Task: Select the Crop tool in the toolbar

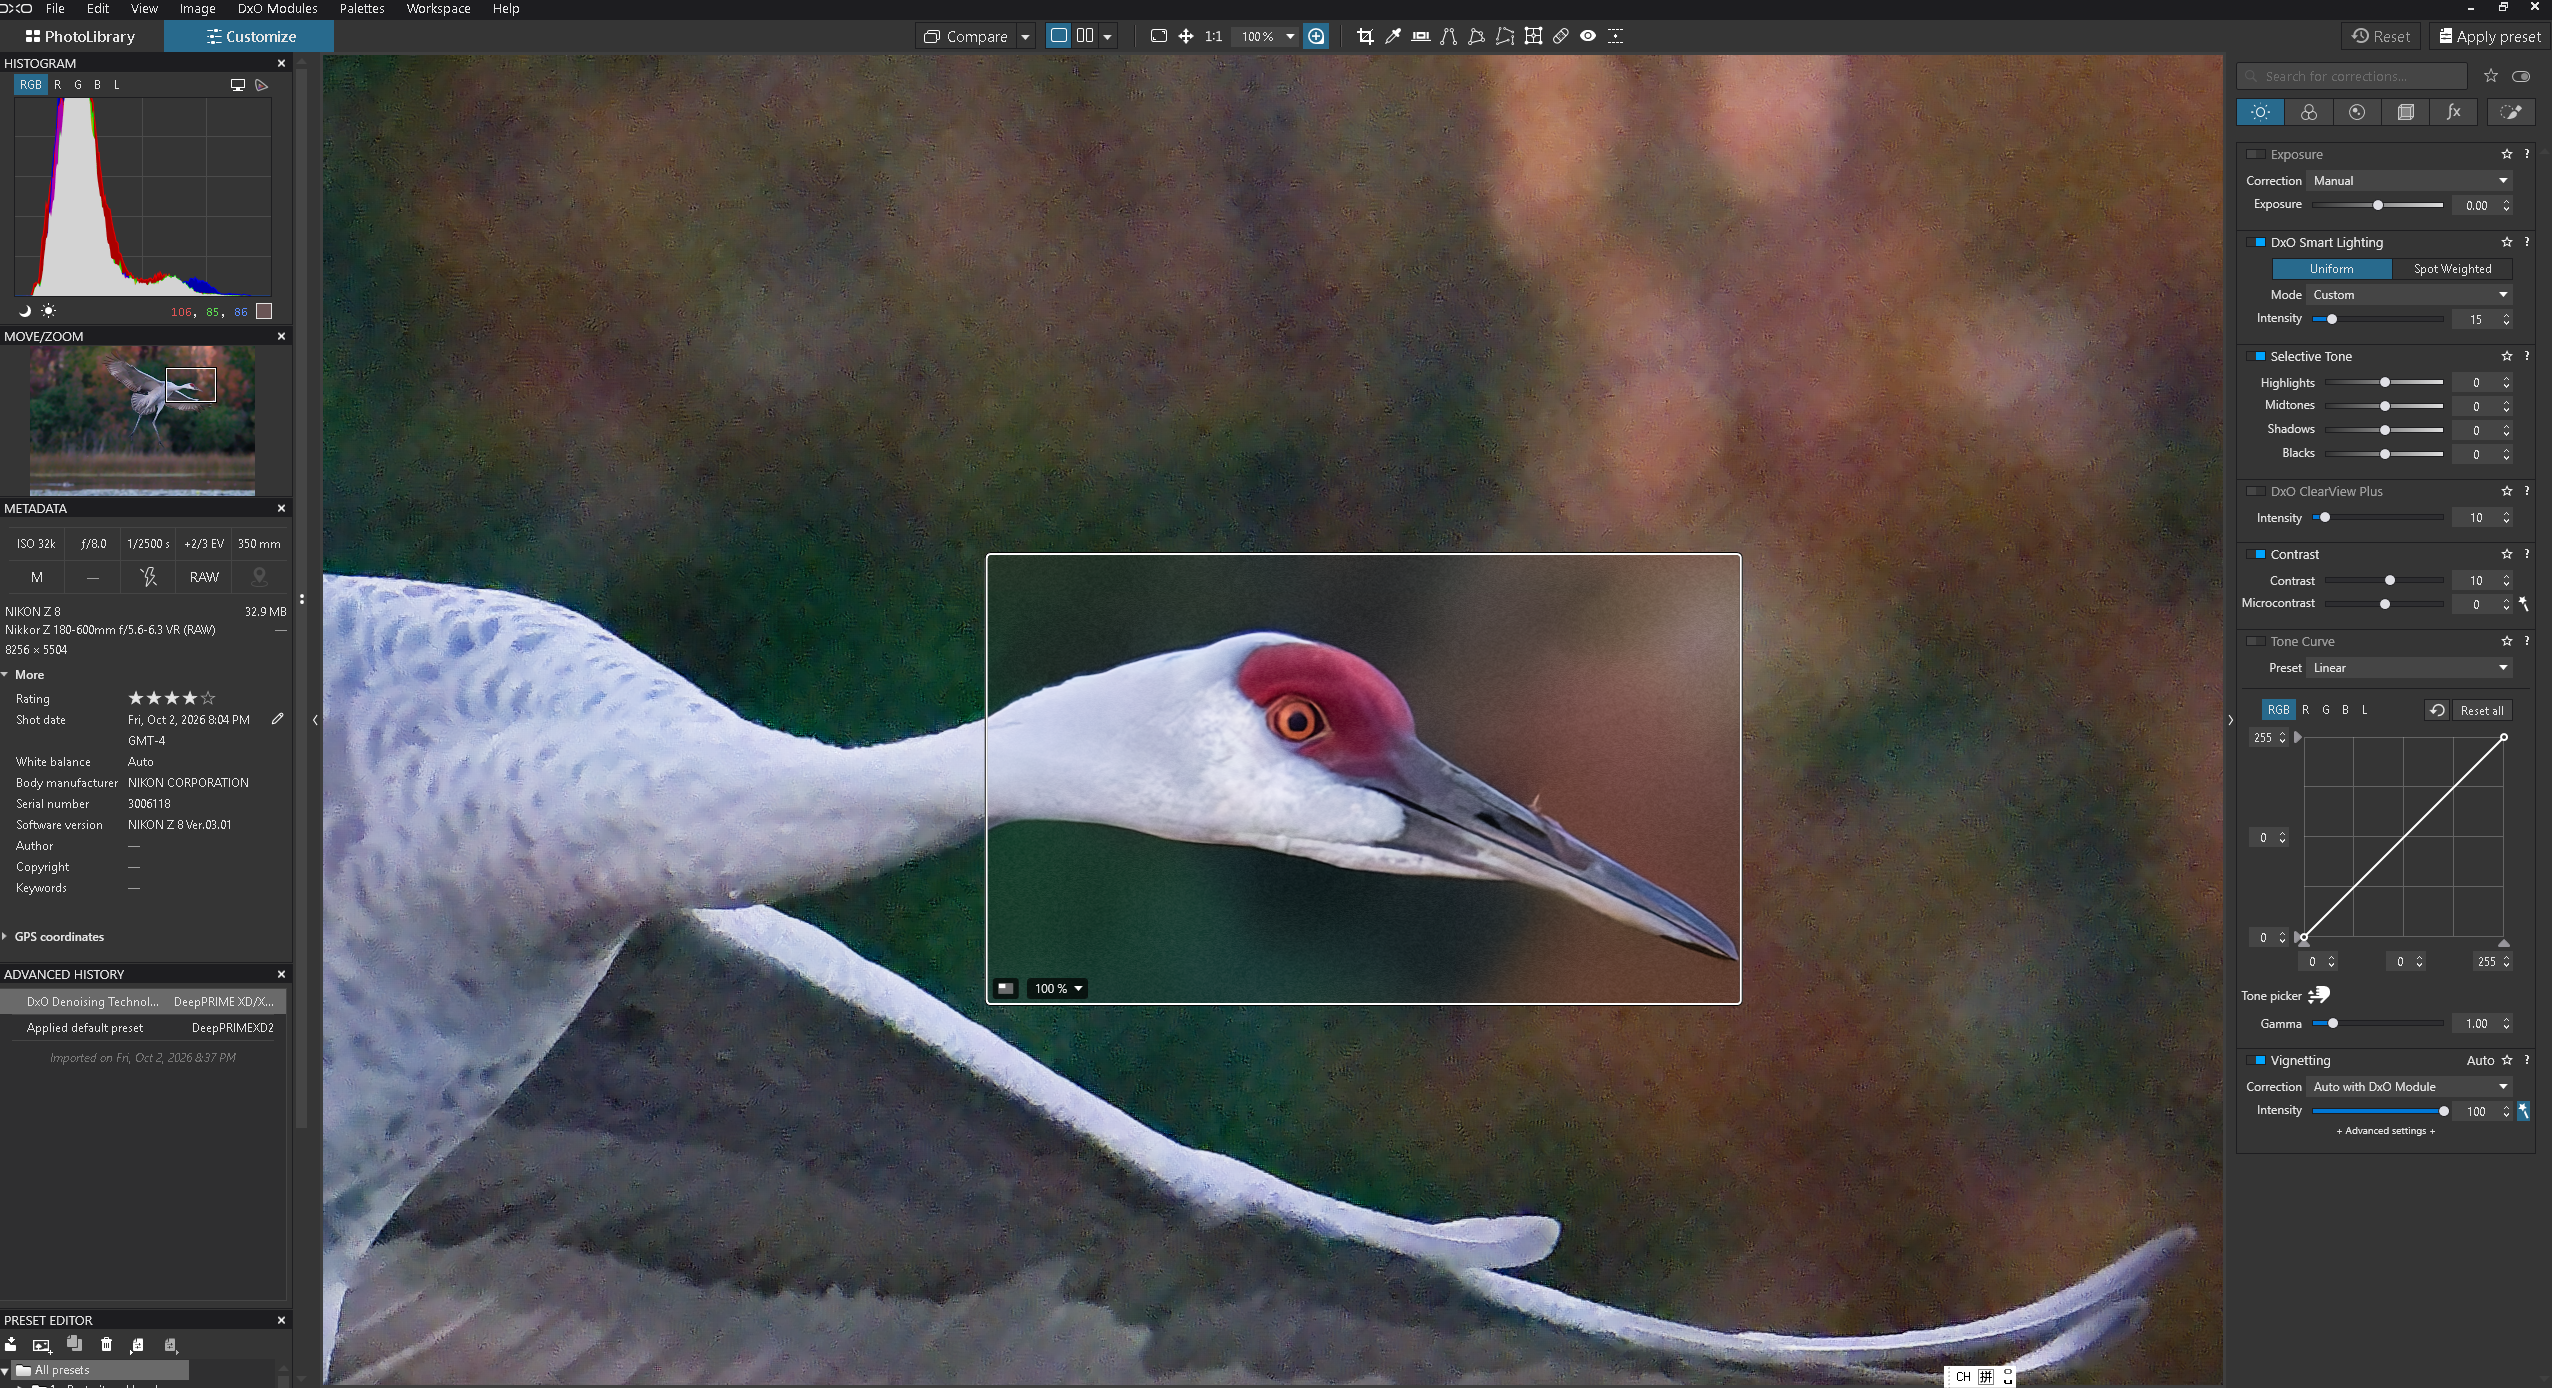Action: (x=1365, y=36)
